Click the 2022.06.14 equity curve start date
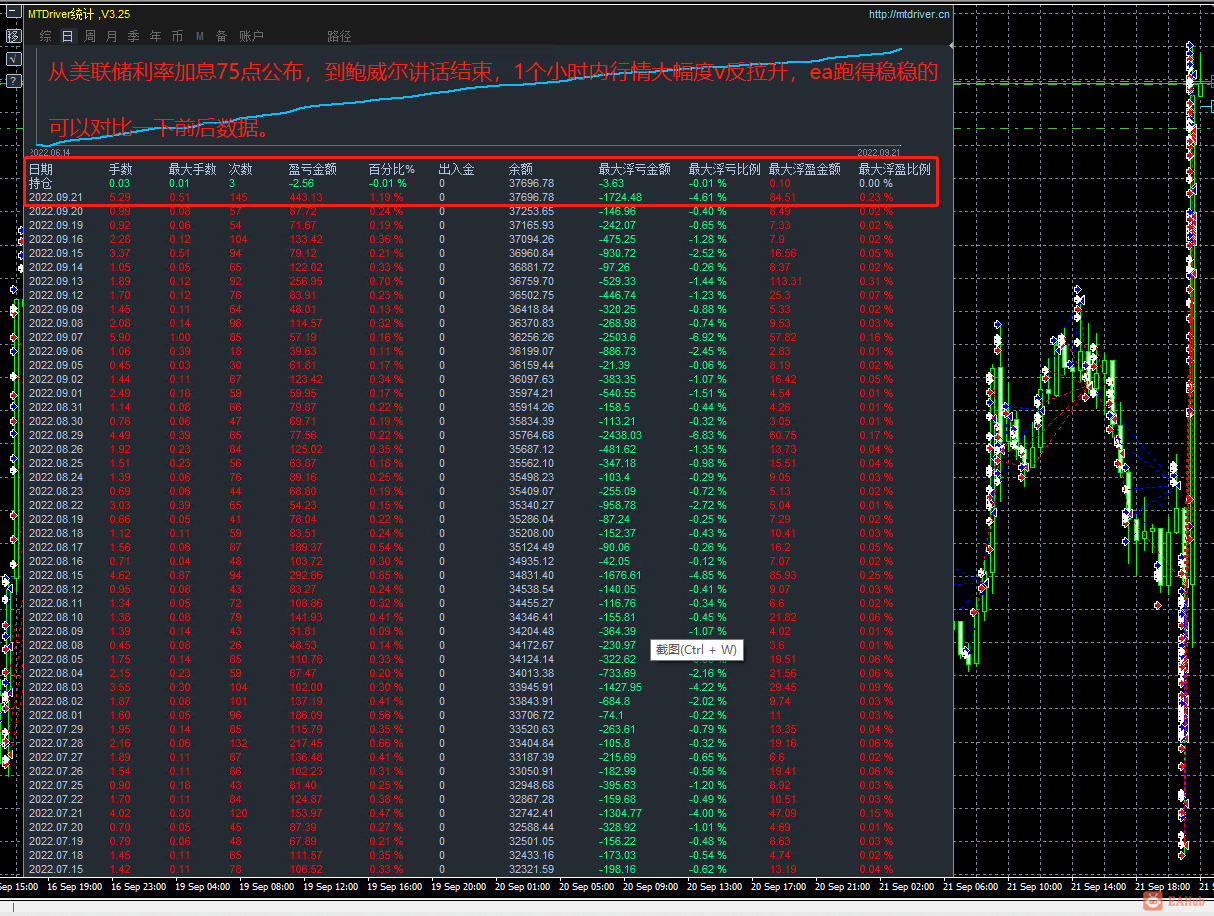 (x=49, y=151)
